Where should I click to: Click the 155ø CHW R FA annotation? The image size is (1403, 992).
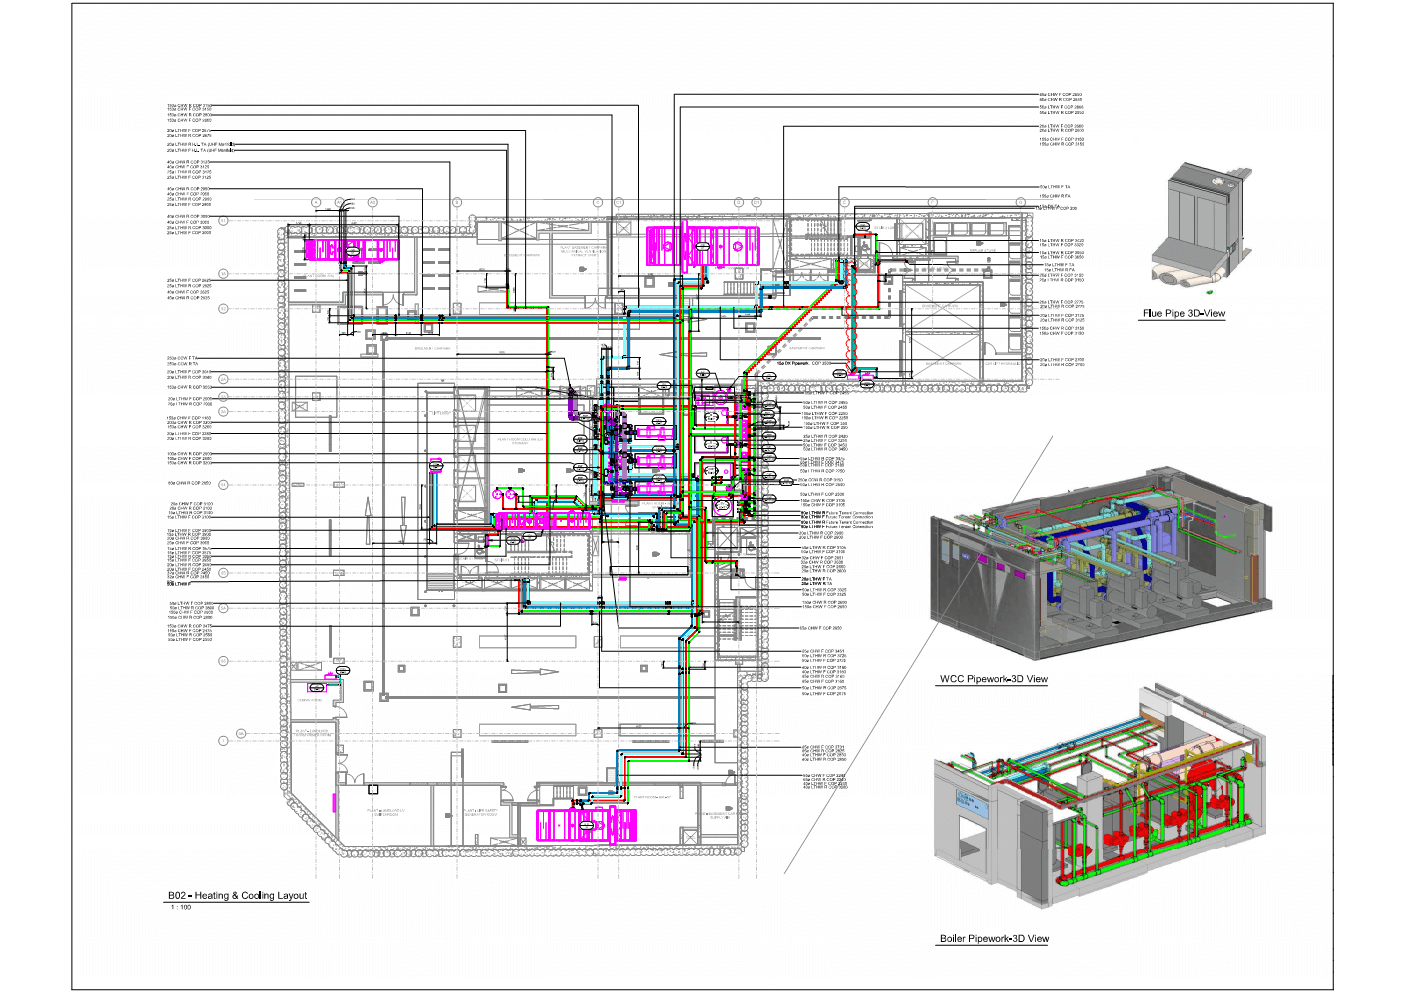(1055, 196)
